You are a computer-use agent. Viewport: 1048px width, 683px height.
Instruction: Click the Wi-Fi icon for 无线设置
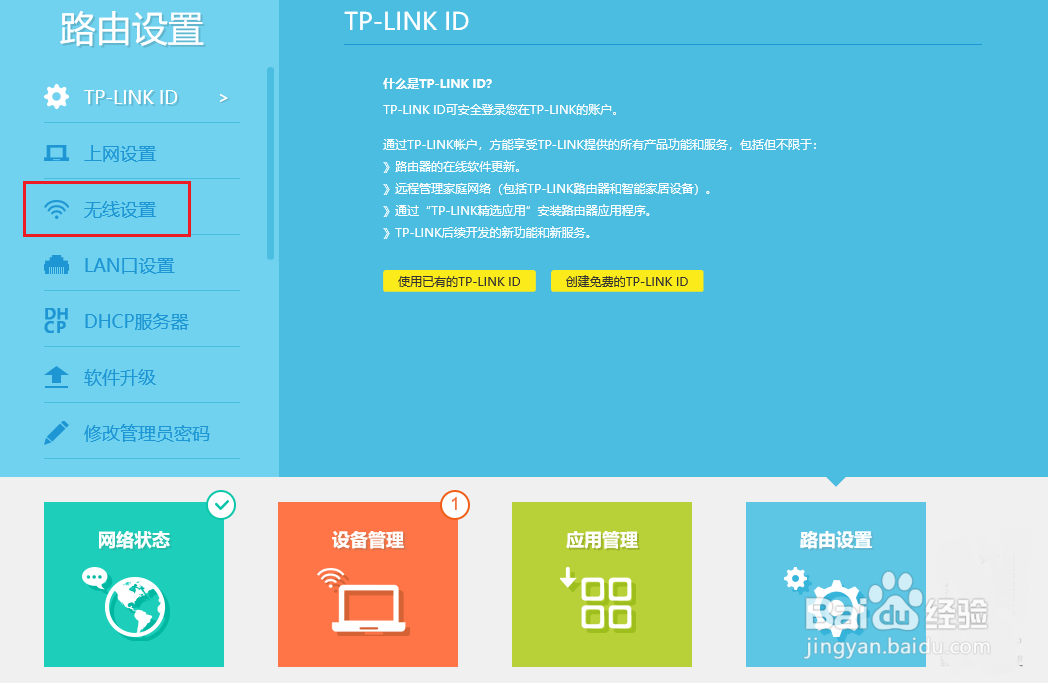tap(56, 210)
